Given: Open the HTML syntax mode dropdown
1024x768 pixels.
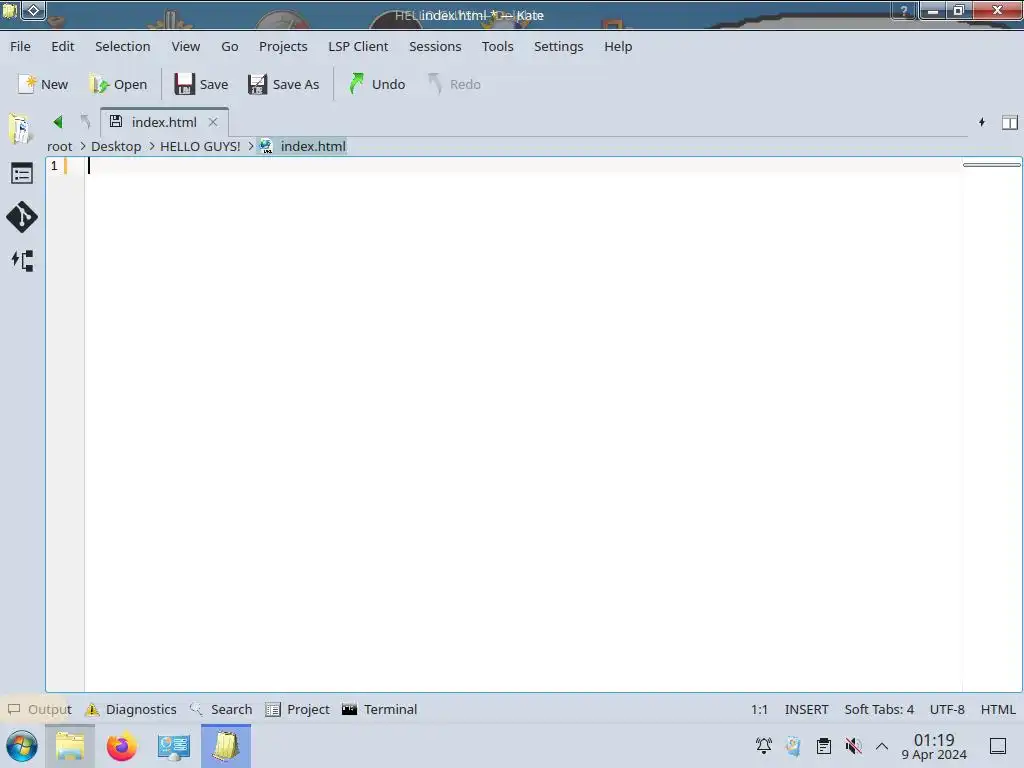Looking at the screenshot, I should click(x=998, y=709).
